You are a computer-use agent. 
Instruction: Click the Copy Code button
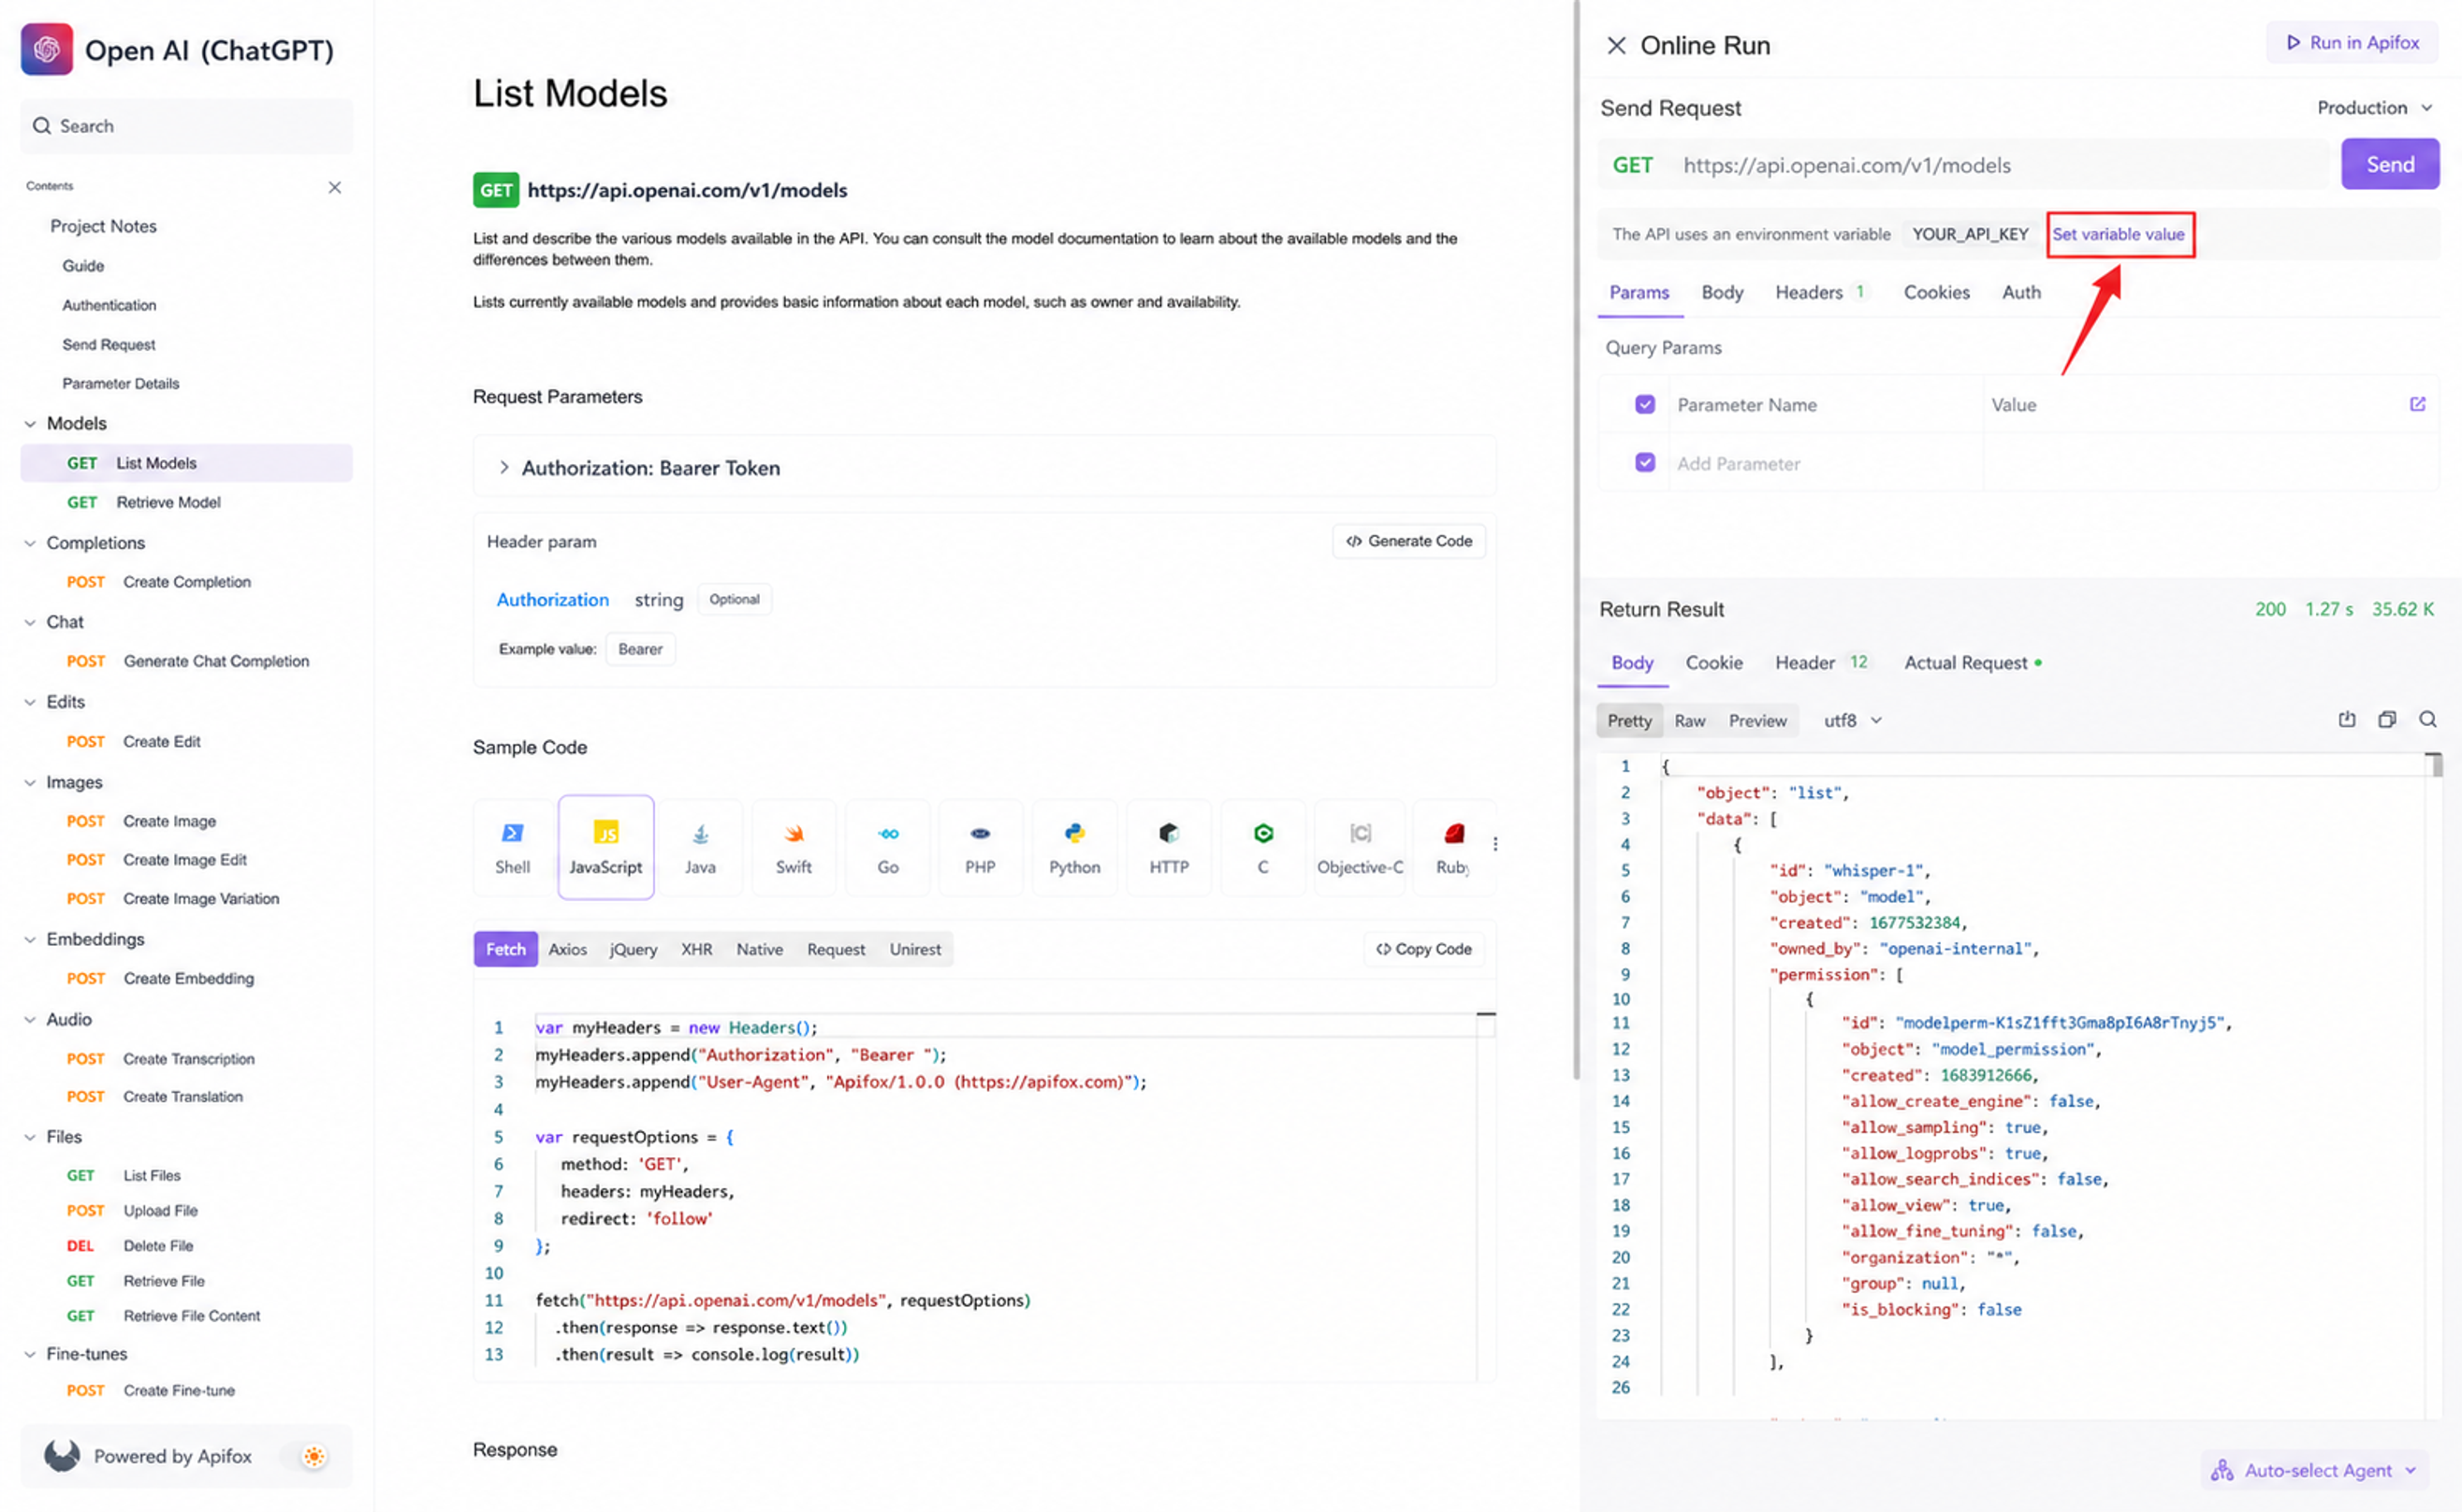[1423, 949]
